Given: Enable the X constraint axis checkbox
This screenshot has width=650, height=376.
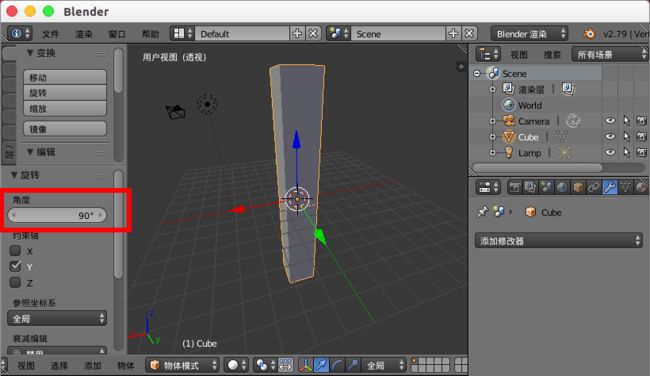Looking at the screenshot, I should pyautogui.click(x=15, y=250).
